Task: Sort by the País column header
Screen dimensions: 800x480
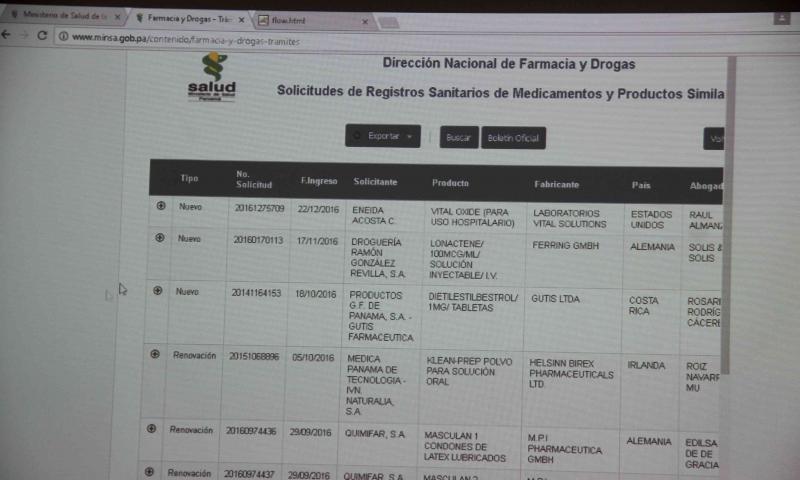Action: coord(641,185)
